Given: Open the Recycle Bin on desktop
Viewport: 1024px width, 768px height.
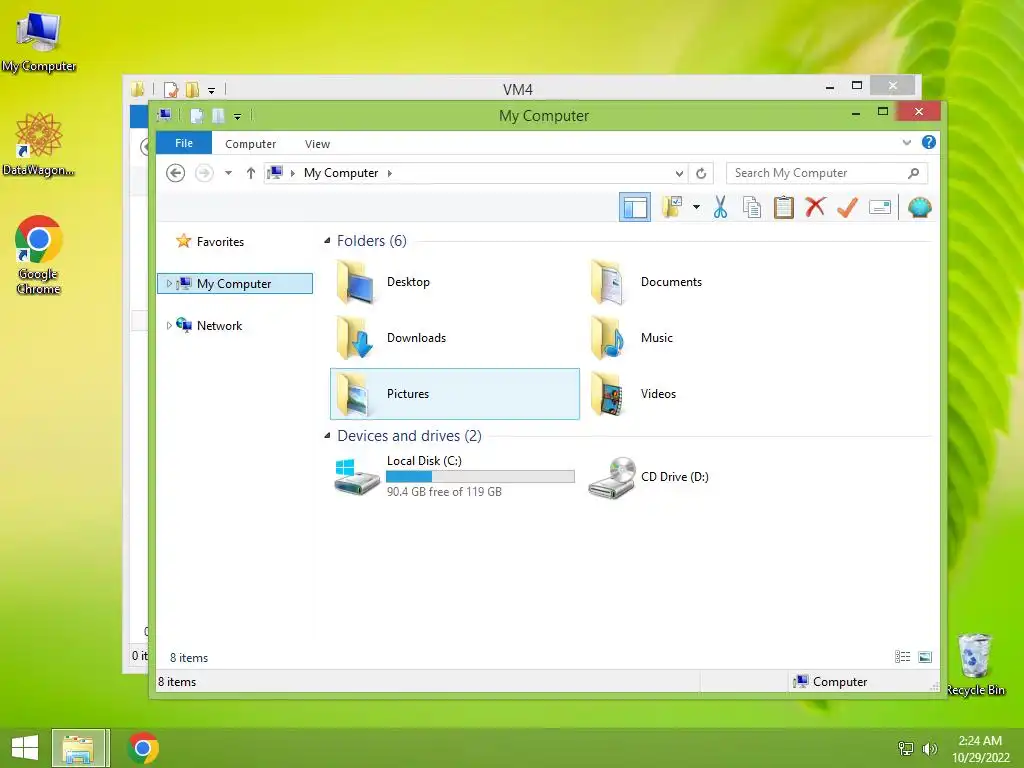Looking at the screenshot, I should [x=975, y=665].
